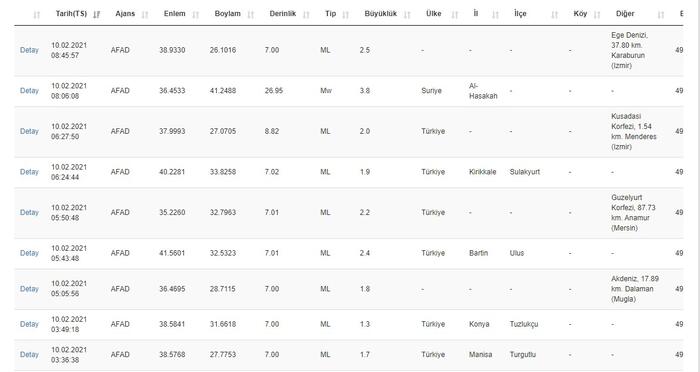700x372 pixels.
Task: Sort table by Köy arrows
Action: click(x=597, y=15)
